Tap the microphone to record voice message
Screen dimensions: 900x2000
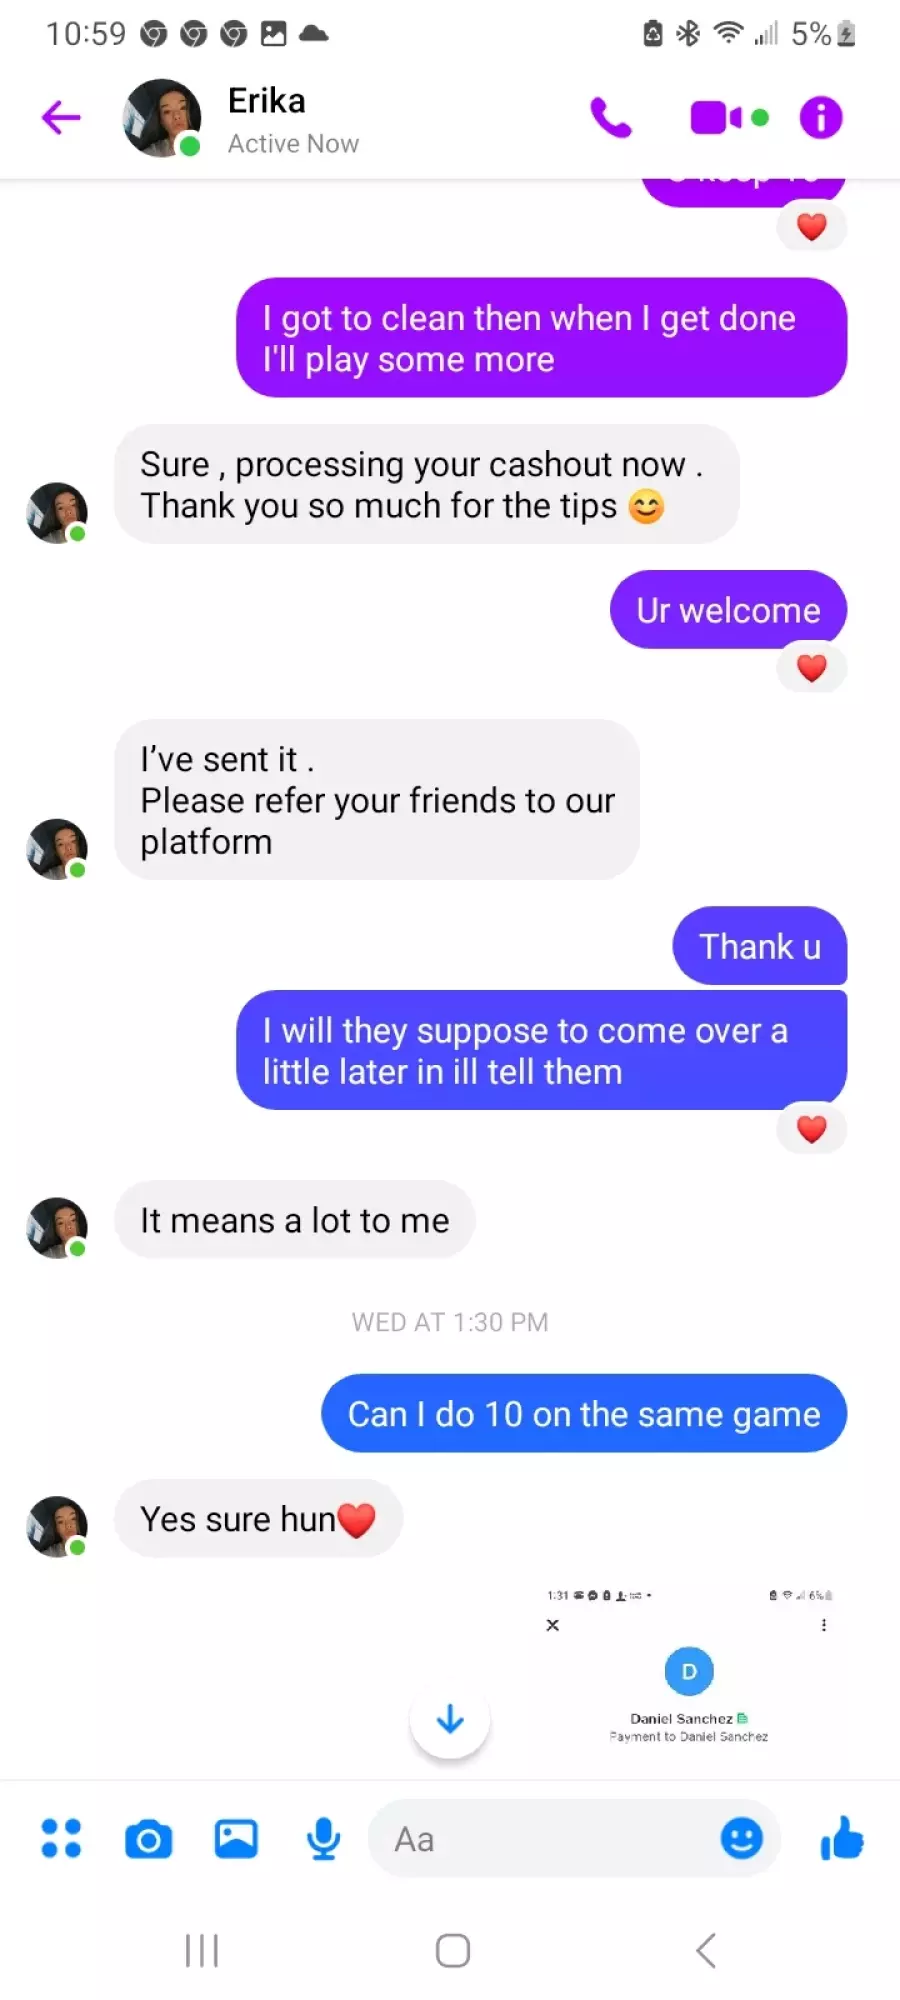323,1838
